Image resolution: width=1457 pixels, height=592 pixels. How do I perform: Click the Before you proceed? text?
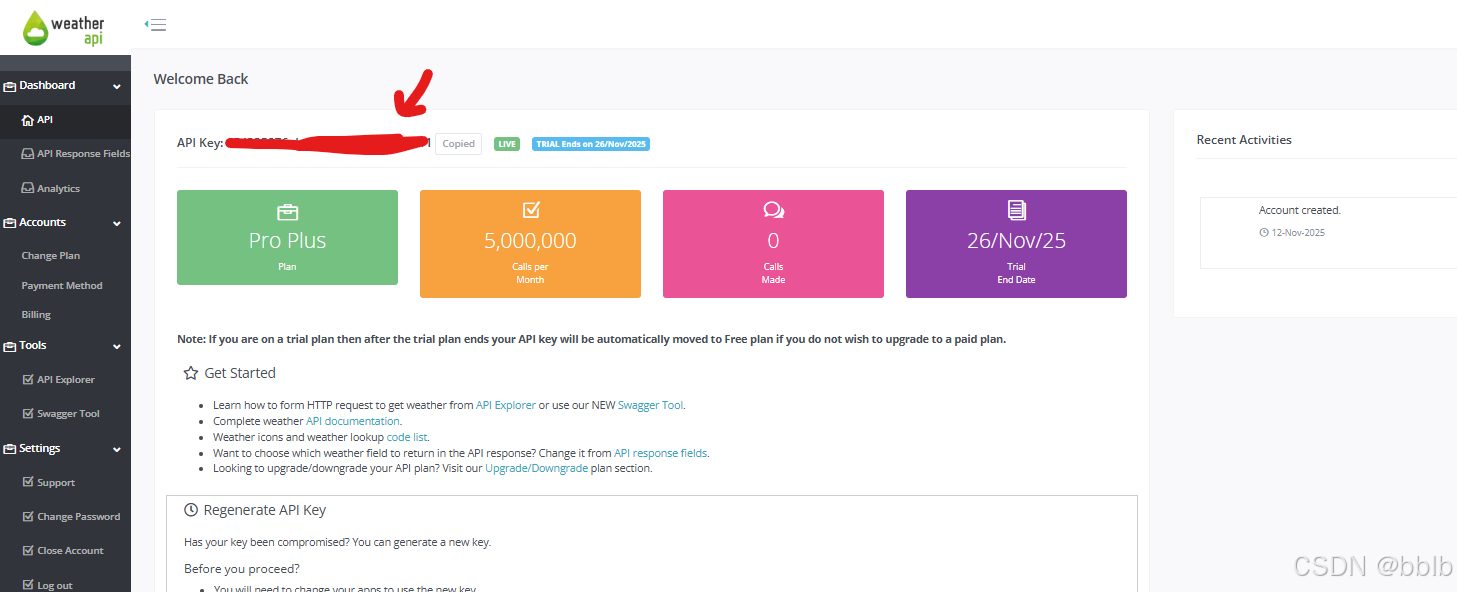click(242, 569)
